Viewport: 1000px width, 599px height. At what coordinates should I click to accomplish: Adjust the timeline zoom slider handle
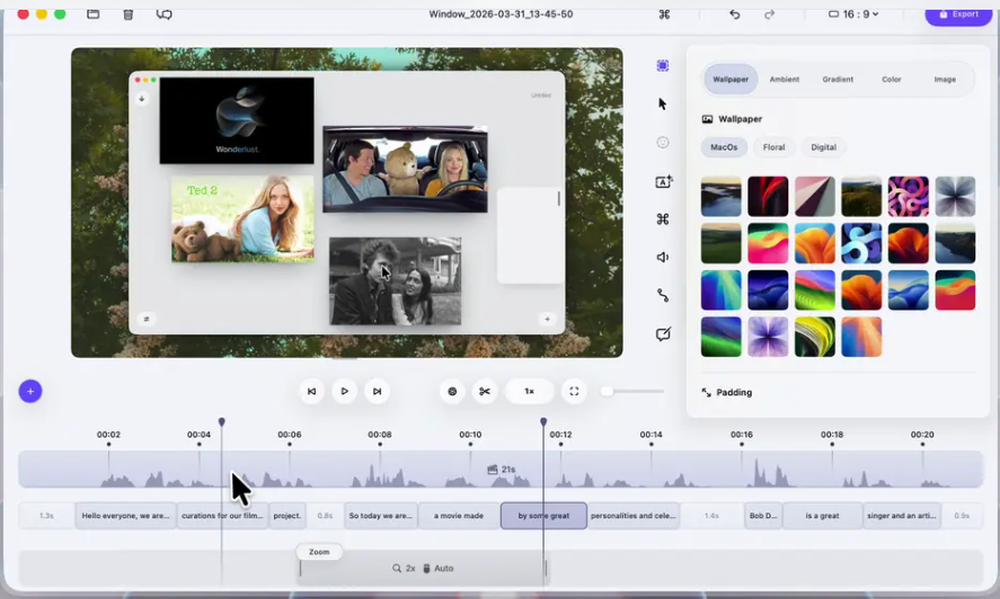[x=607, y=391]
